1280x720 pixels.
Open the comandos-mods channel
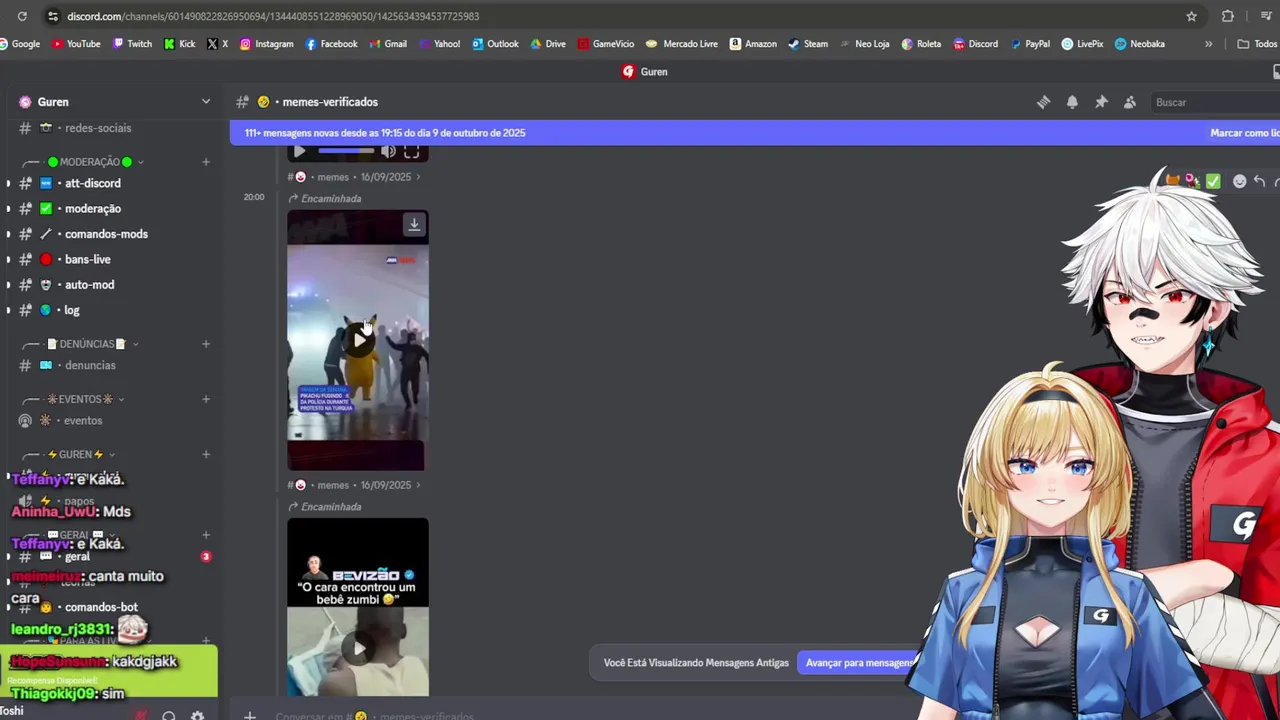[113, 234]
